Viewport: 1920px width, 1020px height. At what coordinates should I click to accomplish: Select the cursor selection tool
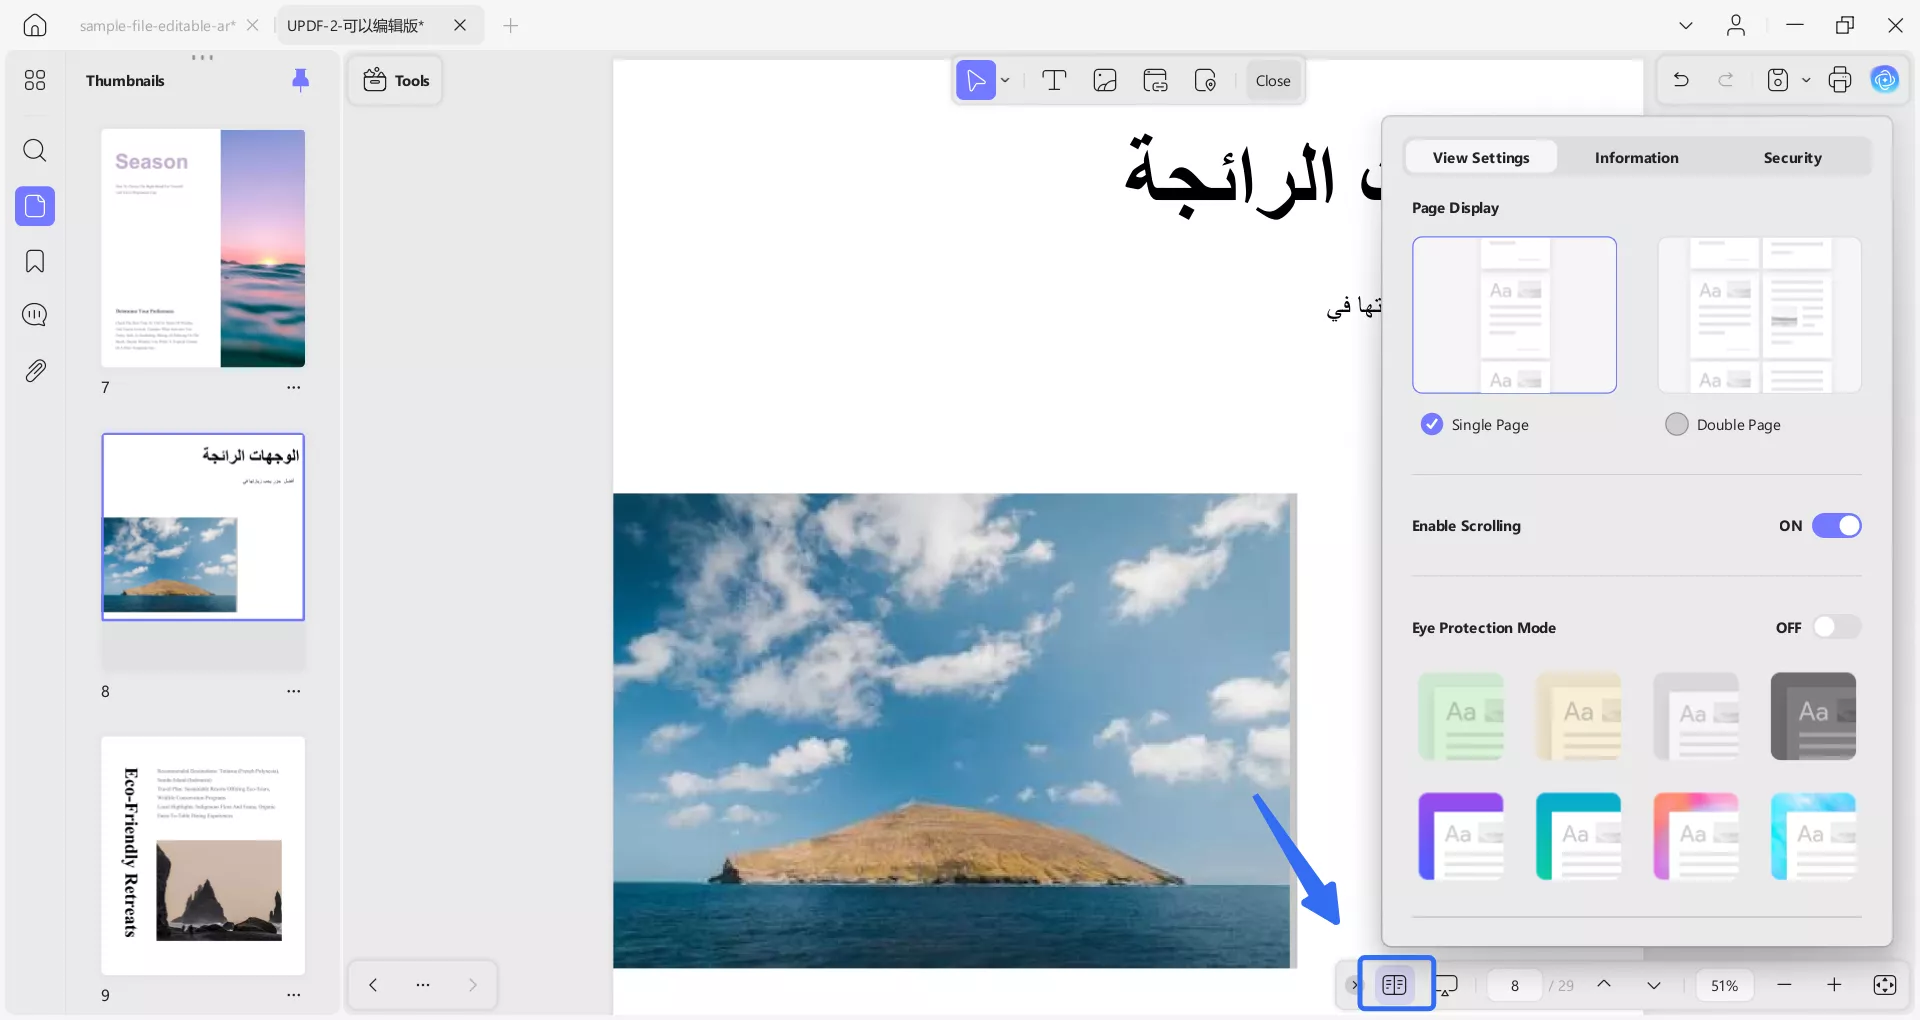click(x=976, y=81)
